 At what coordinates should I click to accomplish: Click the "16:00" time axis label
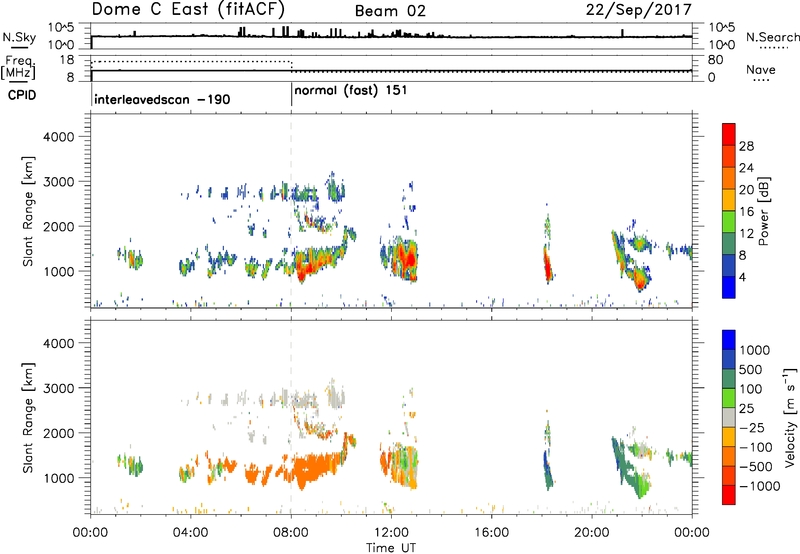pyautogui.click(x=491, y=532)
